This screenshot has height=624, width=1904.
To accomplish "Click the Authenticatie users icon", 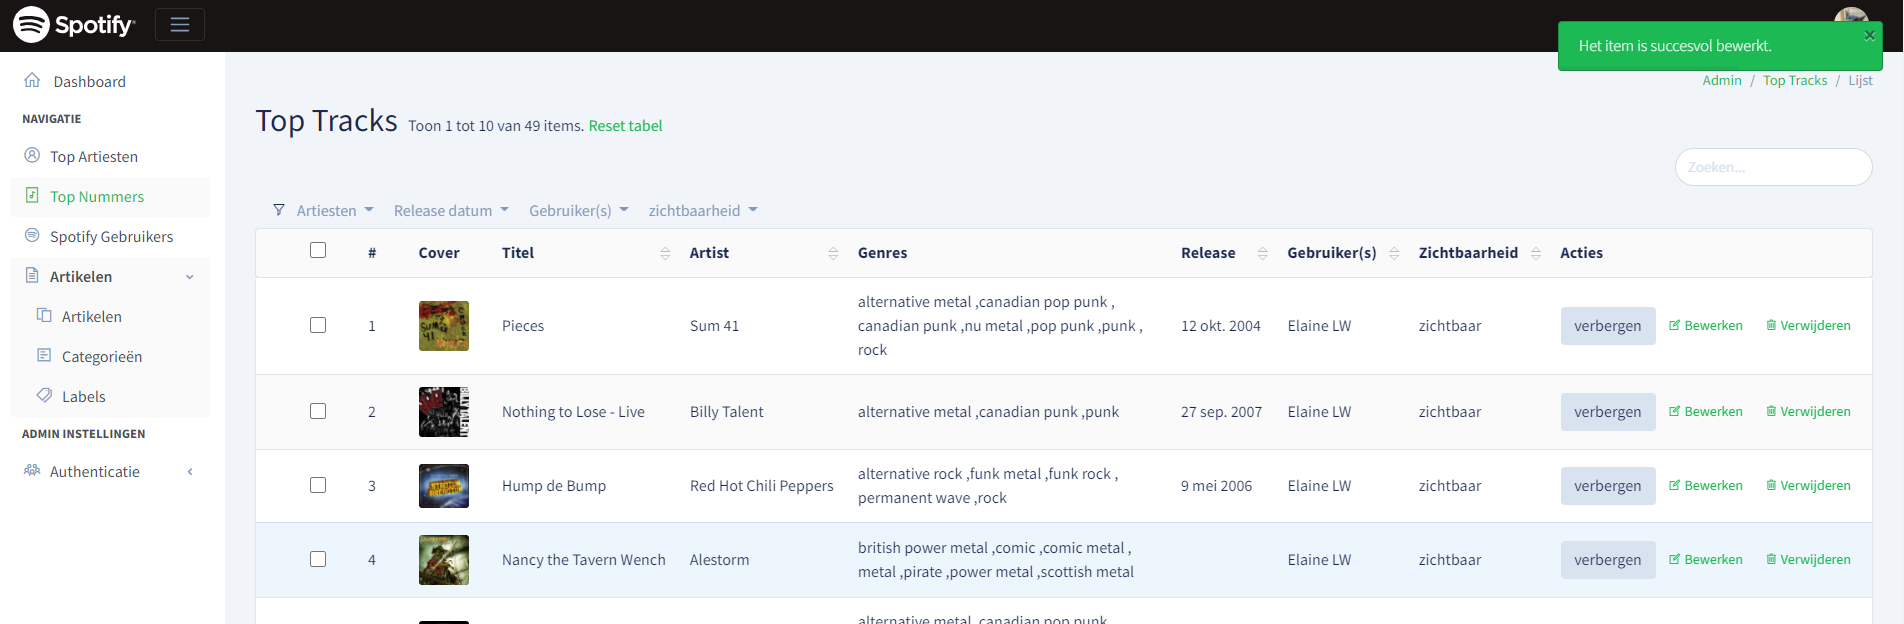I will click(x=32, y=471).
